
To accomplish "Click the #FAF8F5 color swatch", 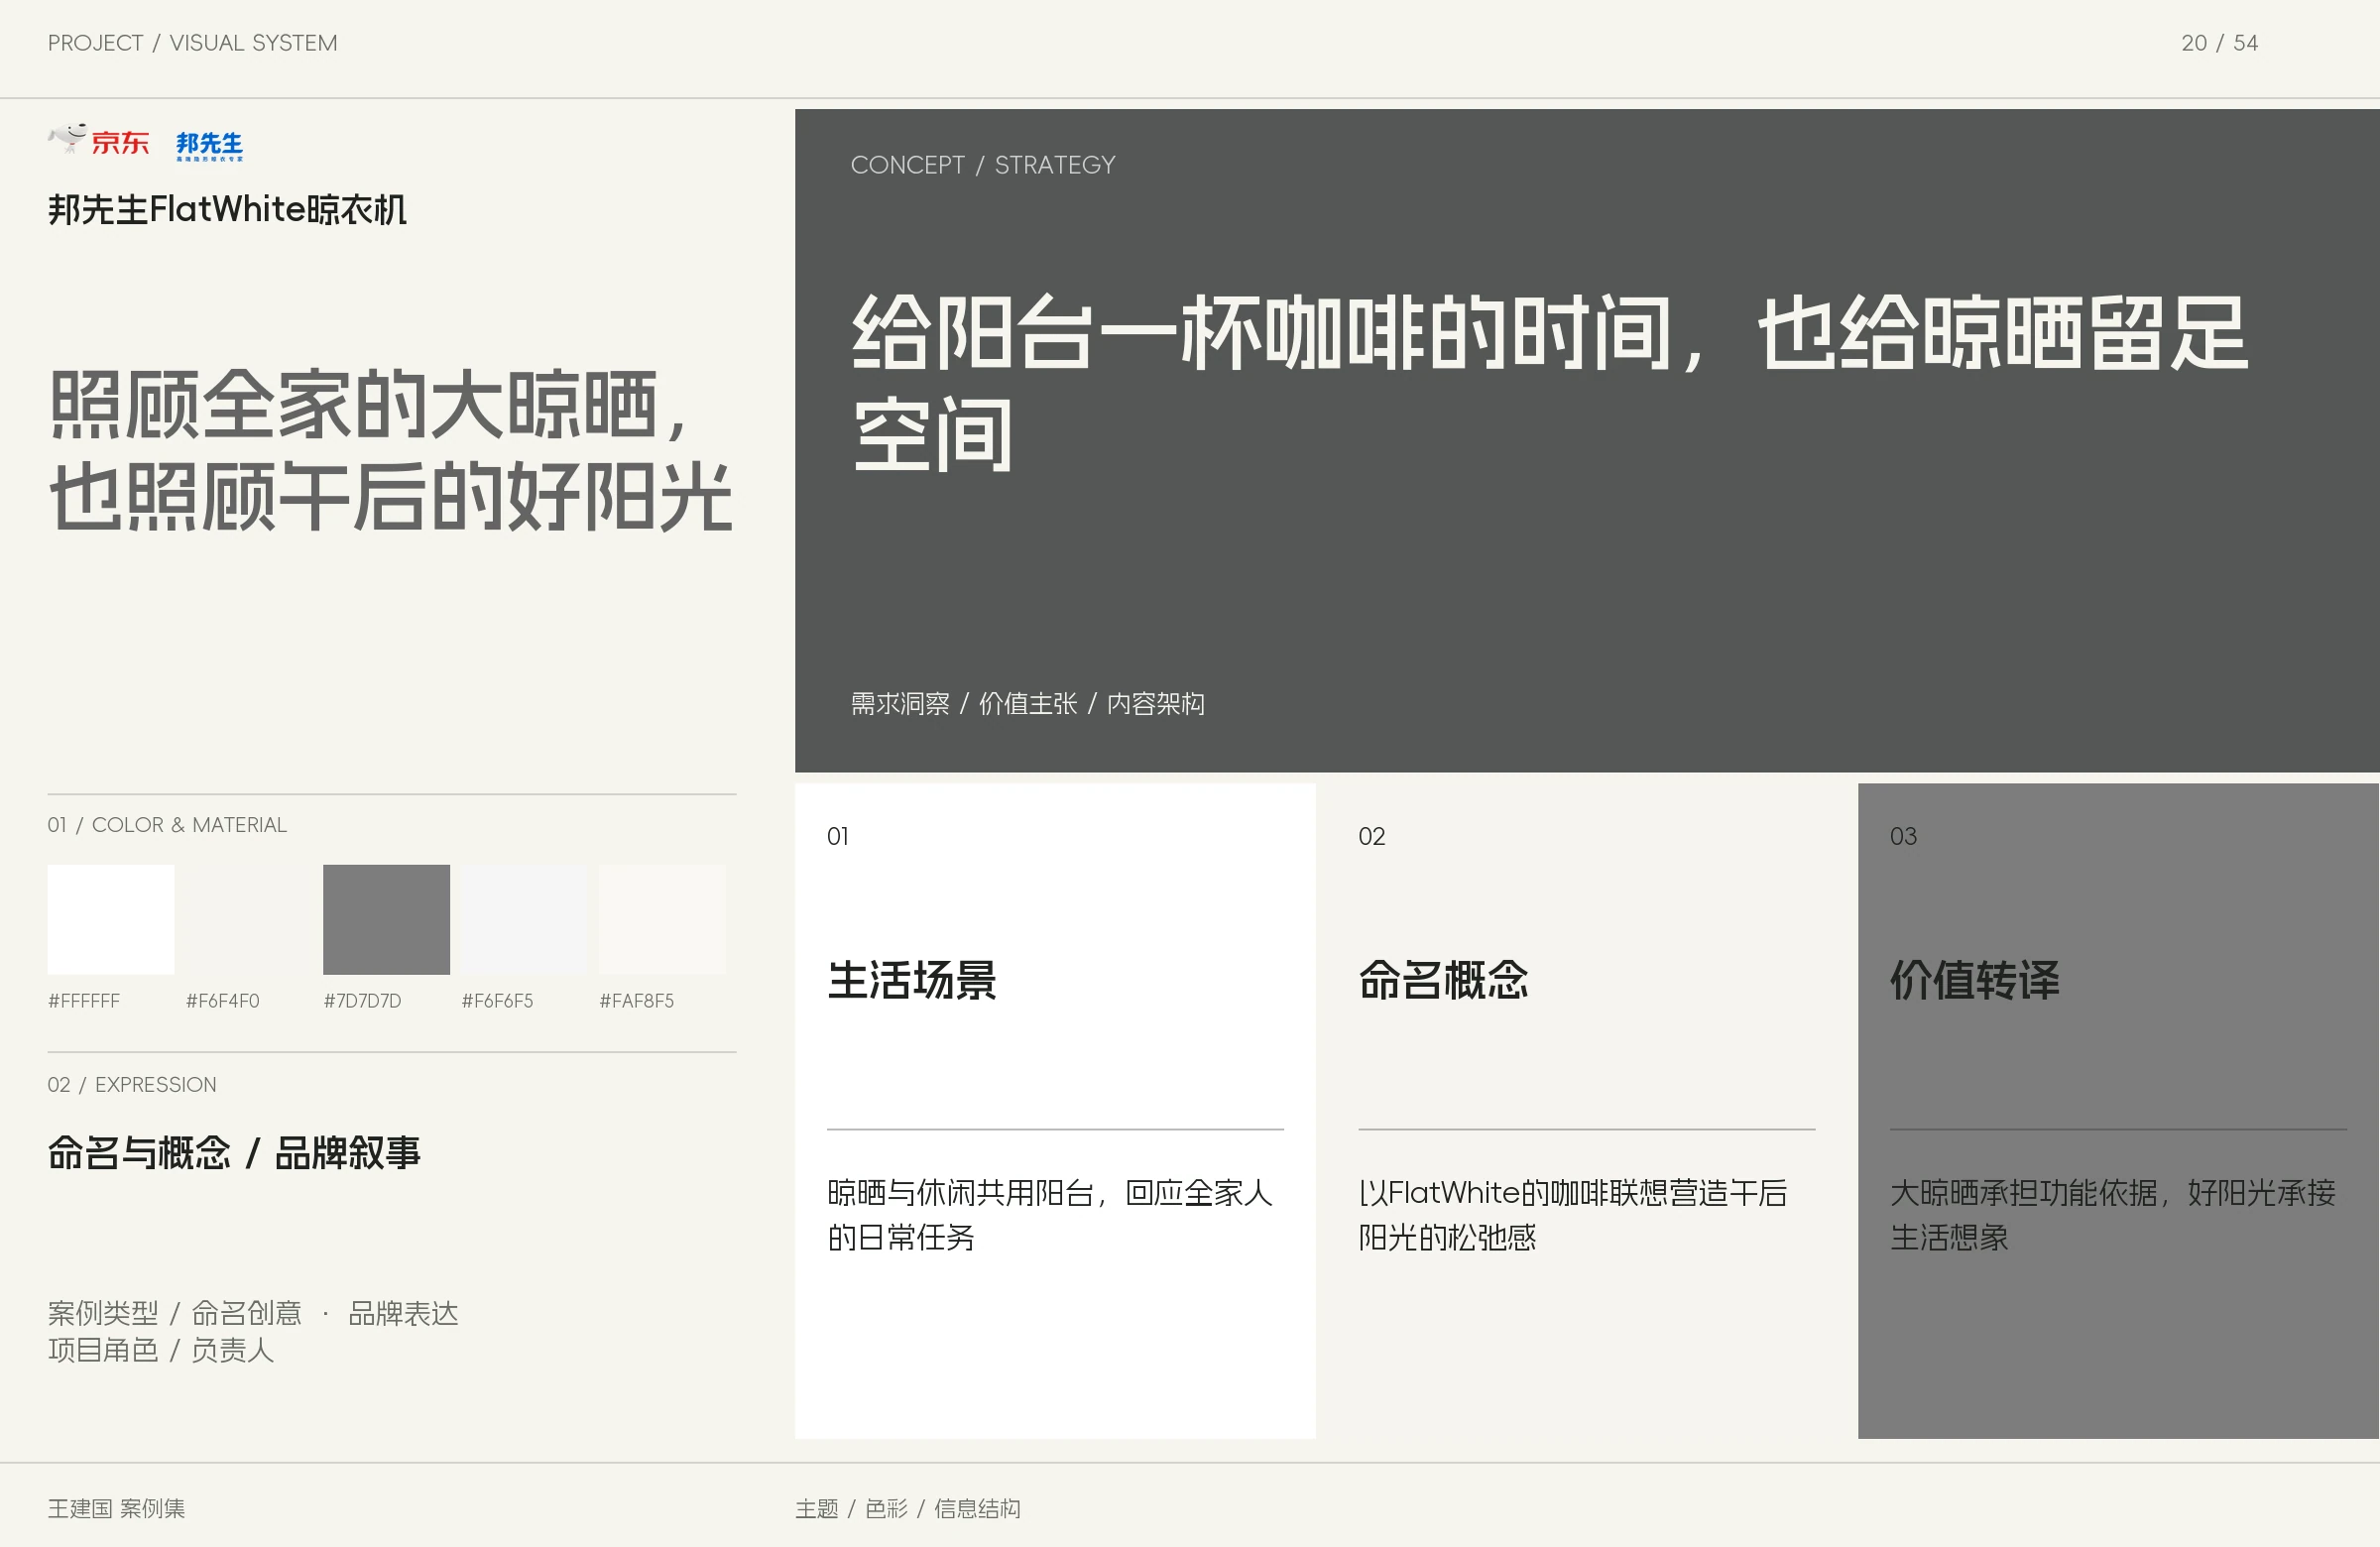I will pos(662,919).
